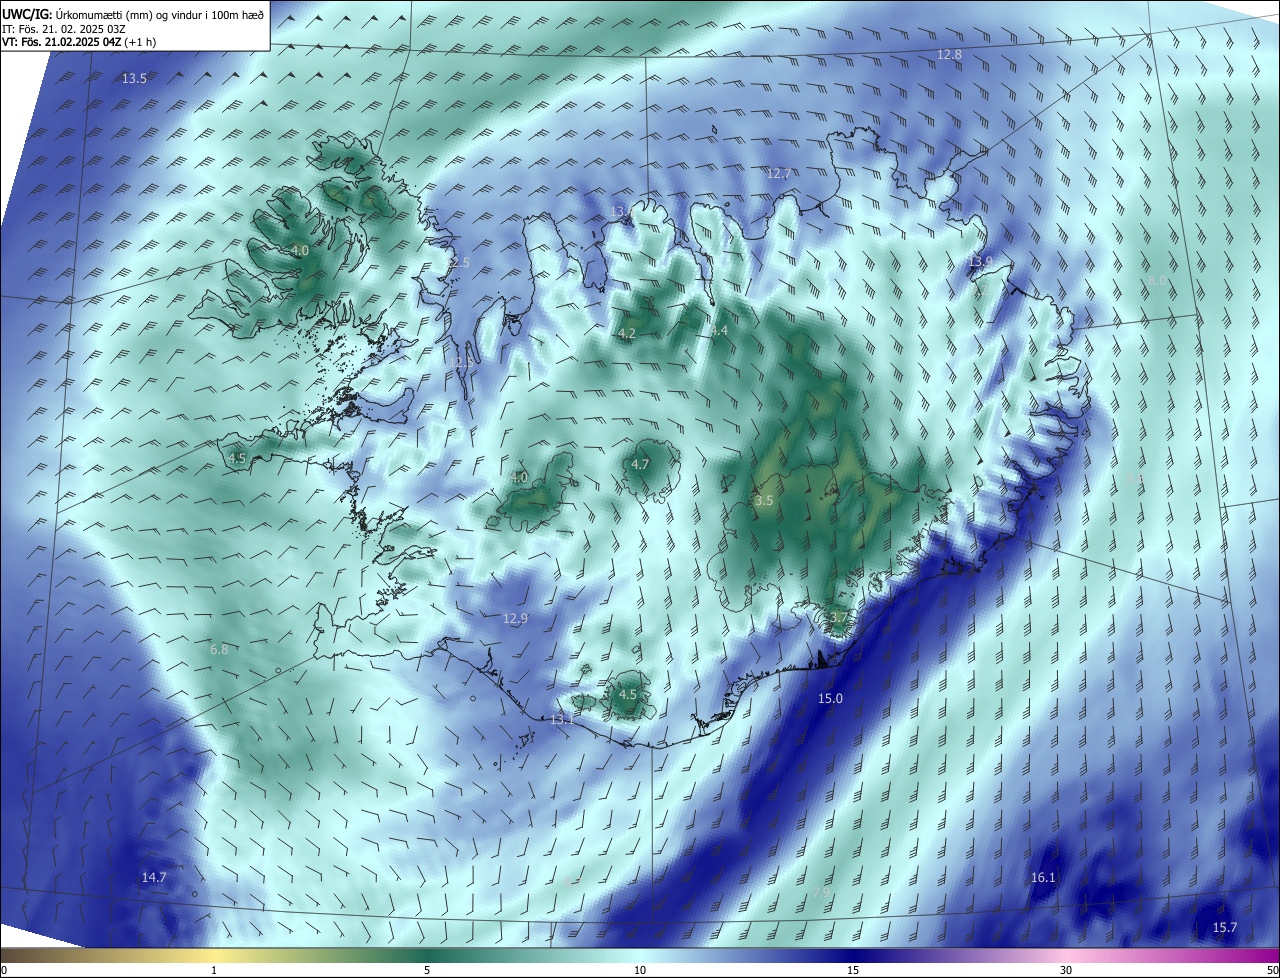Click the 12.8 value label north of Iceland
This screenshot has height=978, width=1280.
pos(949,54)
